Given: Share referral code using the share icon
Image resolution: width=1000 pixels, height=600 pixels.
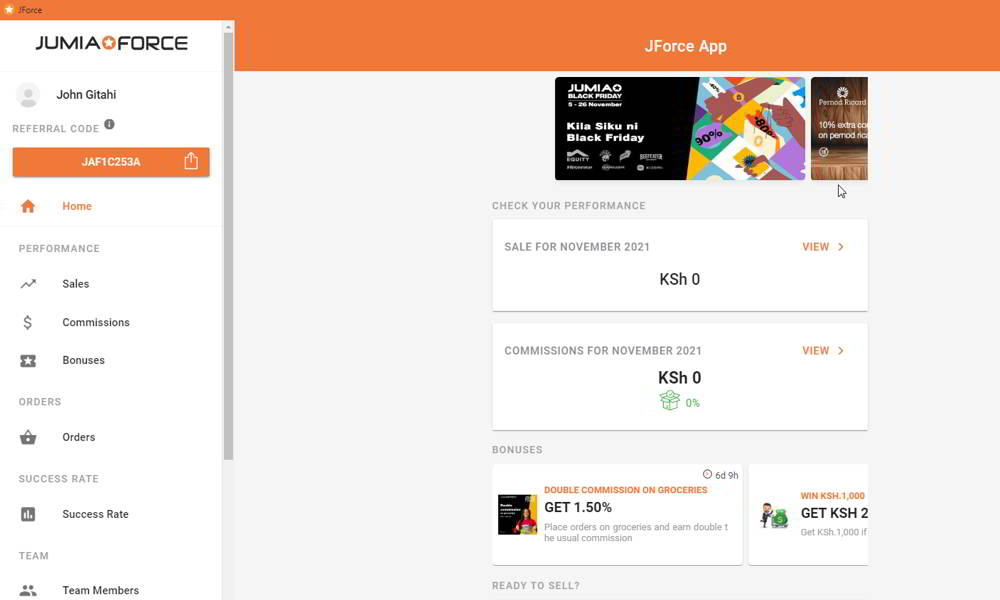Looking at the screenshot, I should (191, 161).
